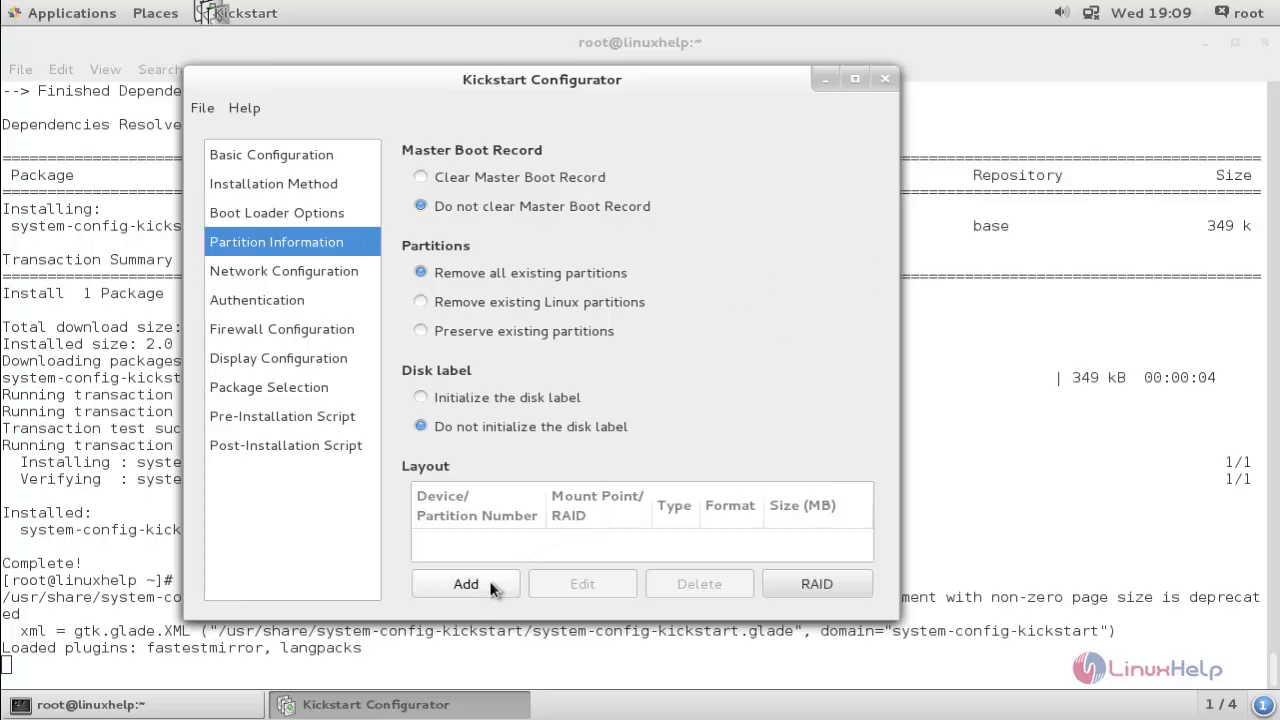Click the Edit partition button
Screen dimensions: 1280x720
pos(582,584)
